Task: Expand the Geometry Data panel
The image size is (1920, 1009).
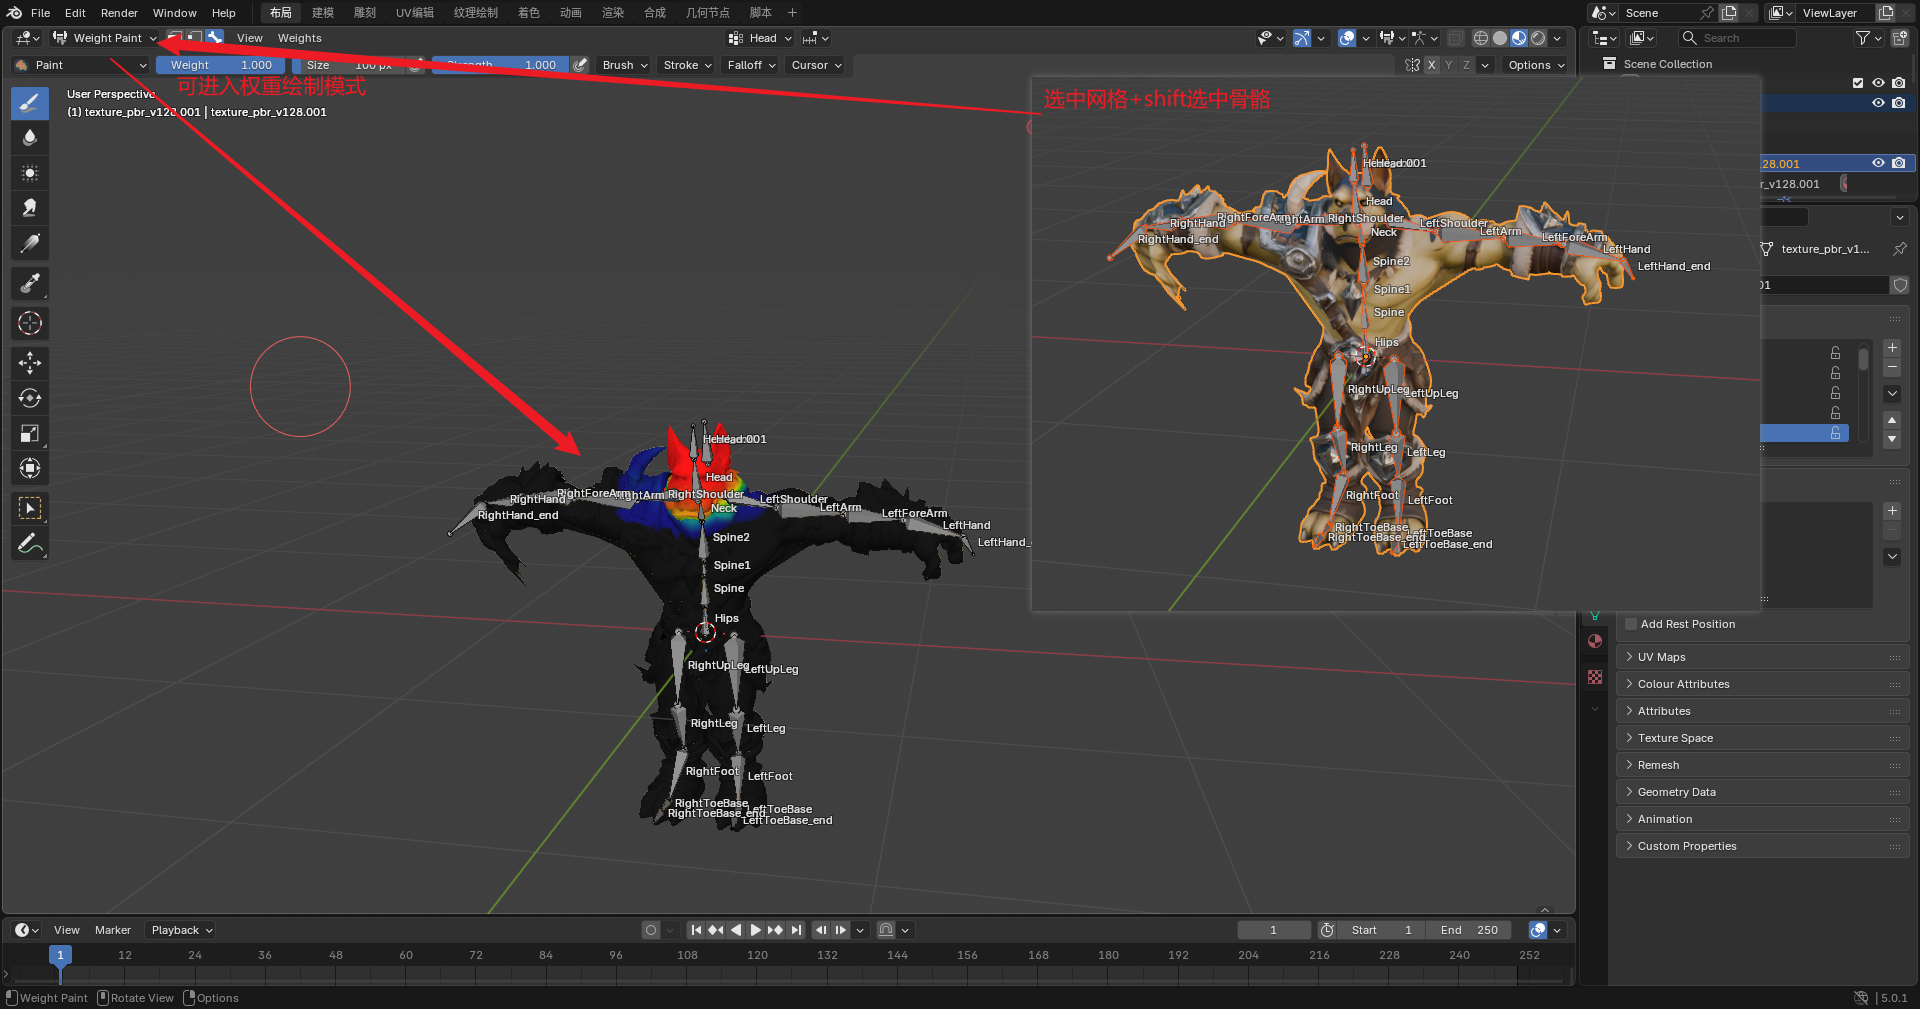Action: pyautogui.click(x=1762, y=792)
